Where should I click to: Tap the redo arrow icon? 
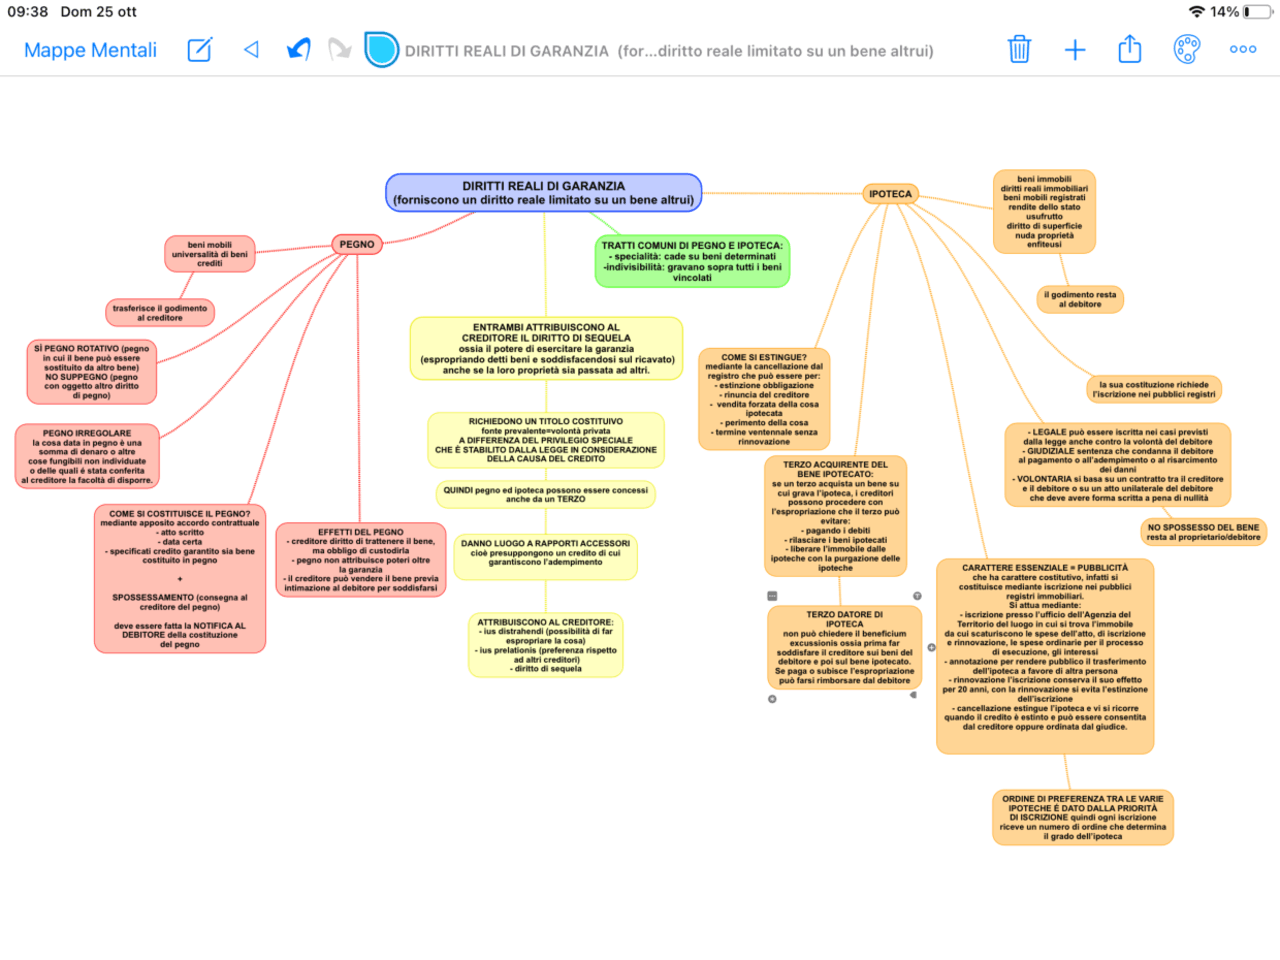340,48
